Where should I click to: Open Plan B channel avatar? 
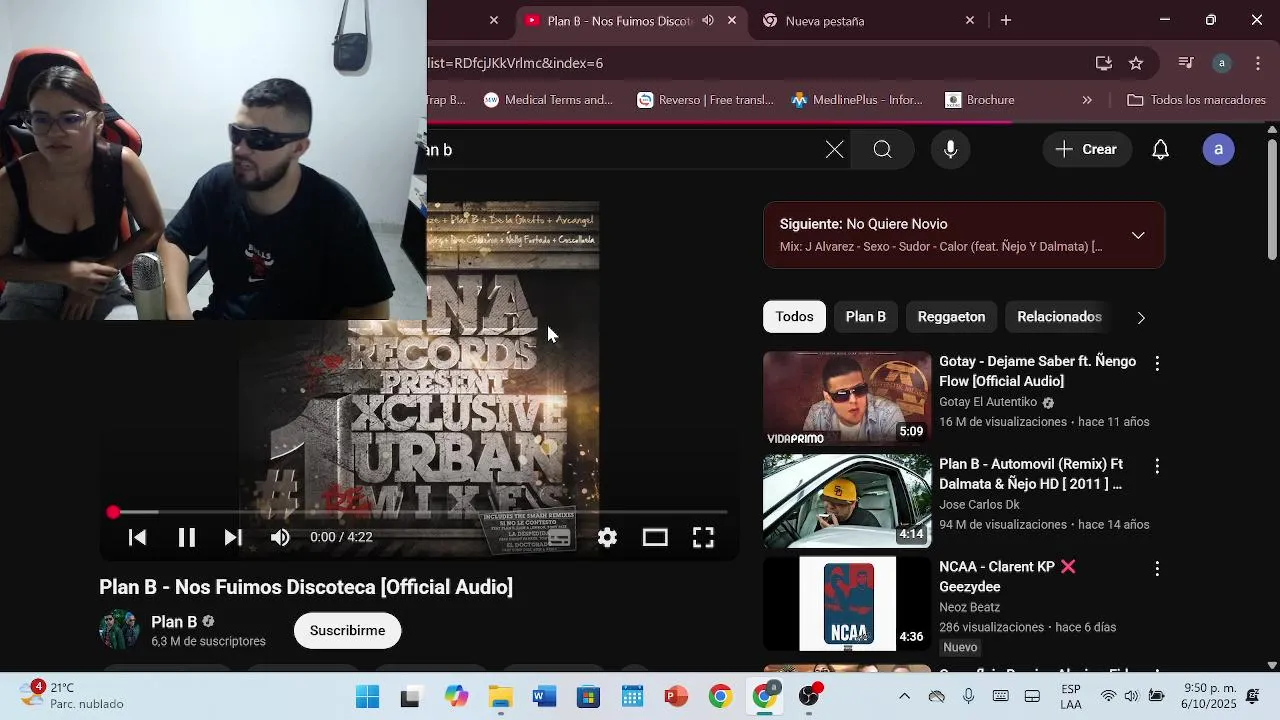(119, 630)
